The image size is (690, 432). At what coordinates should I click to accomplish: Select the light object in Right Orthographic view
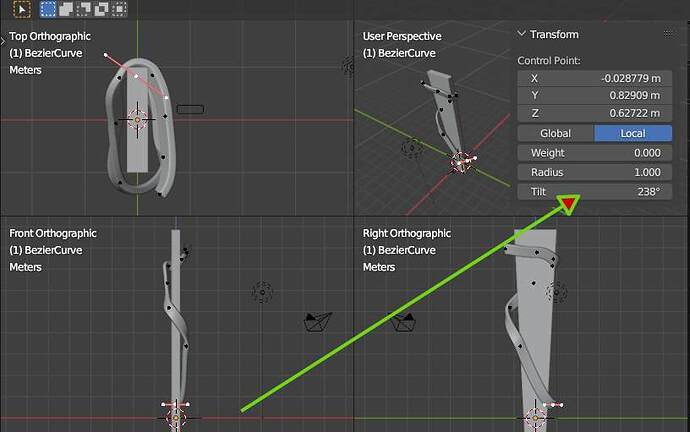coord(556,292)
